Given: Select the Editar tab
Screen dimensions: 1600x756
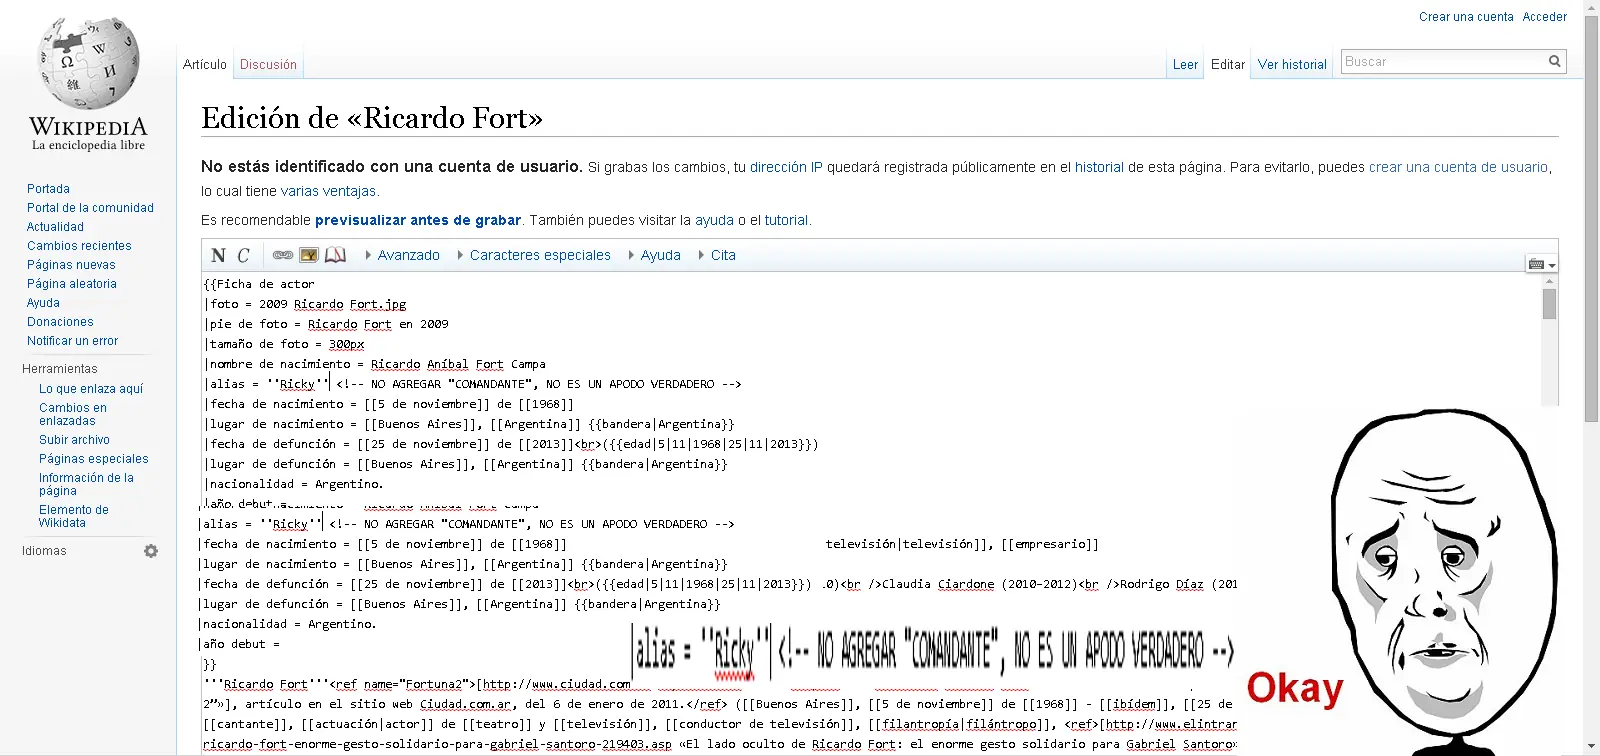Looking at the screenshot, I should (x=1228, y=64).
